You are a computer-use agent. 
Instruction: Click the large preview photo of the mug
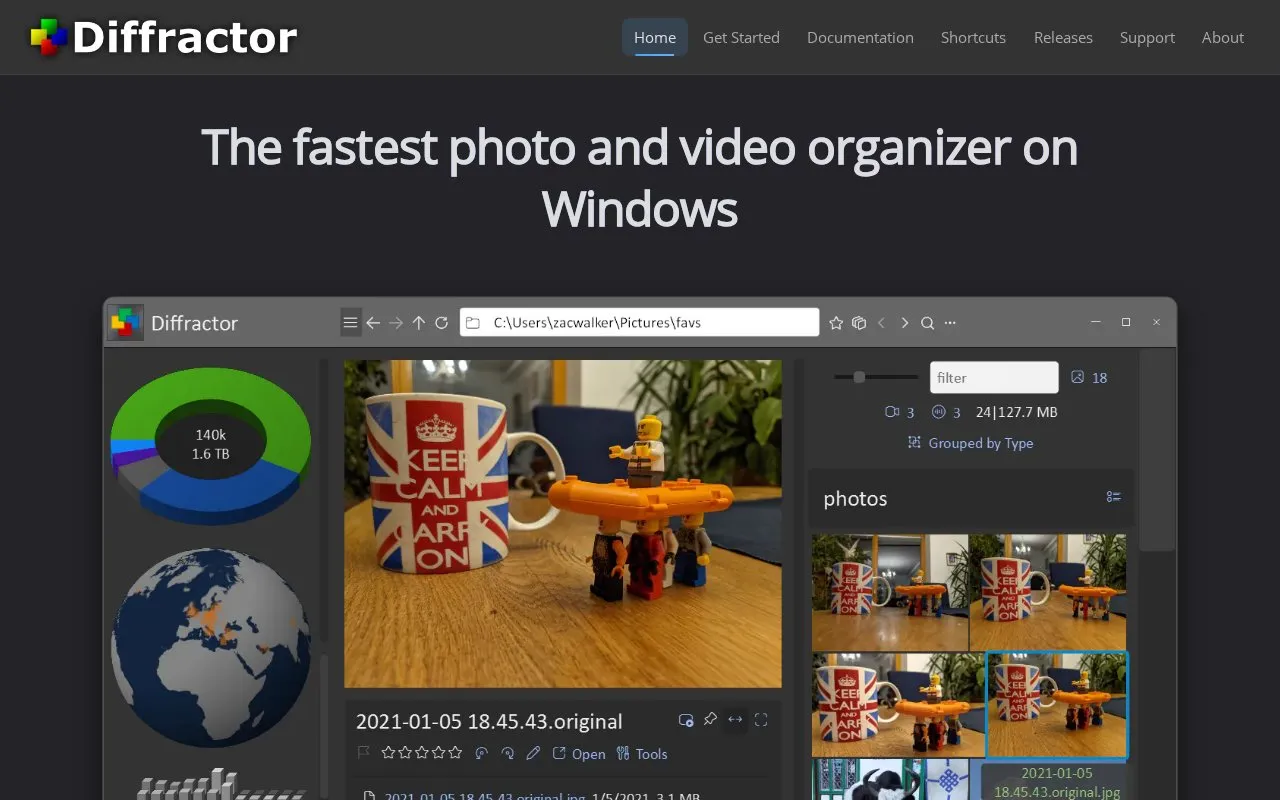(563, 523)
